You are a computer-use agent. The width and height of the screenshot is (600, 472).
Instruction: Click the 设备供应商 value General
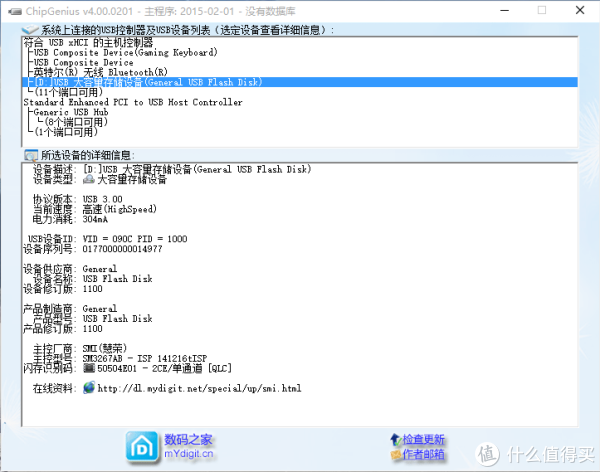coord(100,269)
